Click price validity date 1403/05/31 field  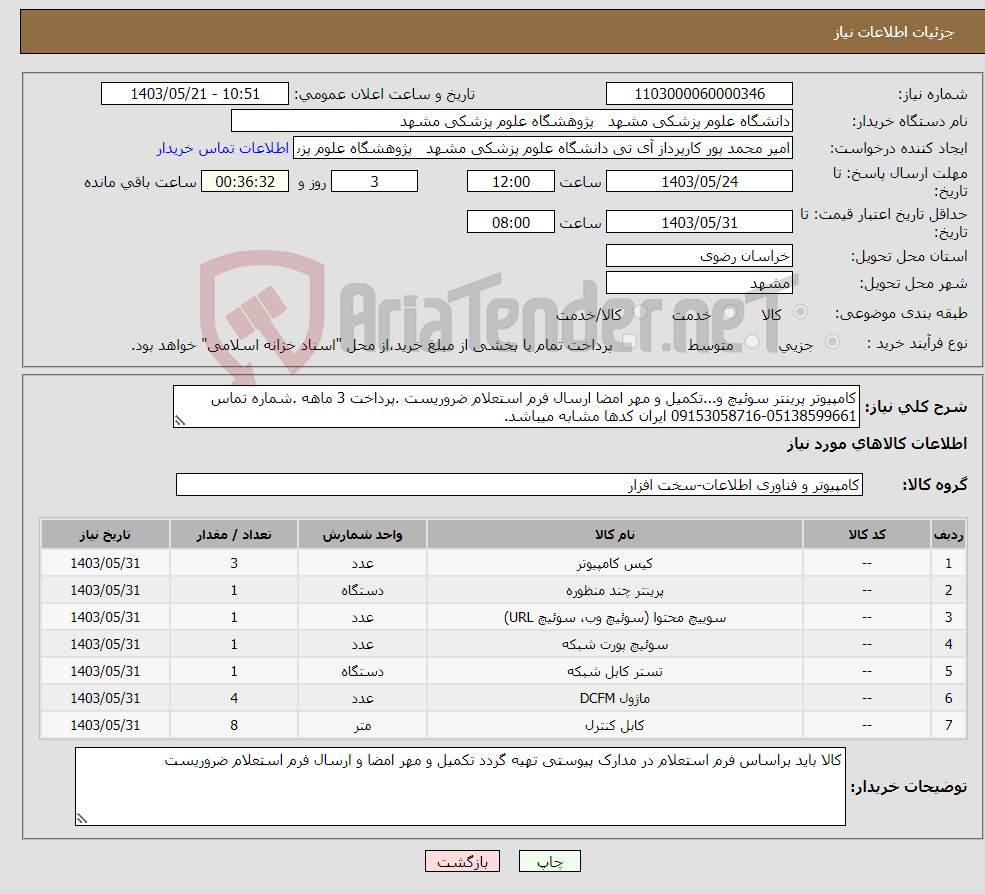tap(699, 222)
